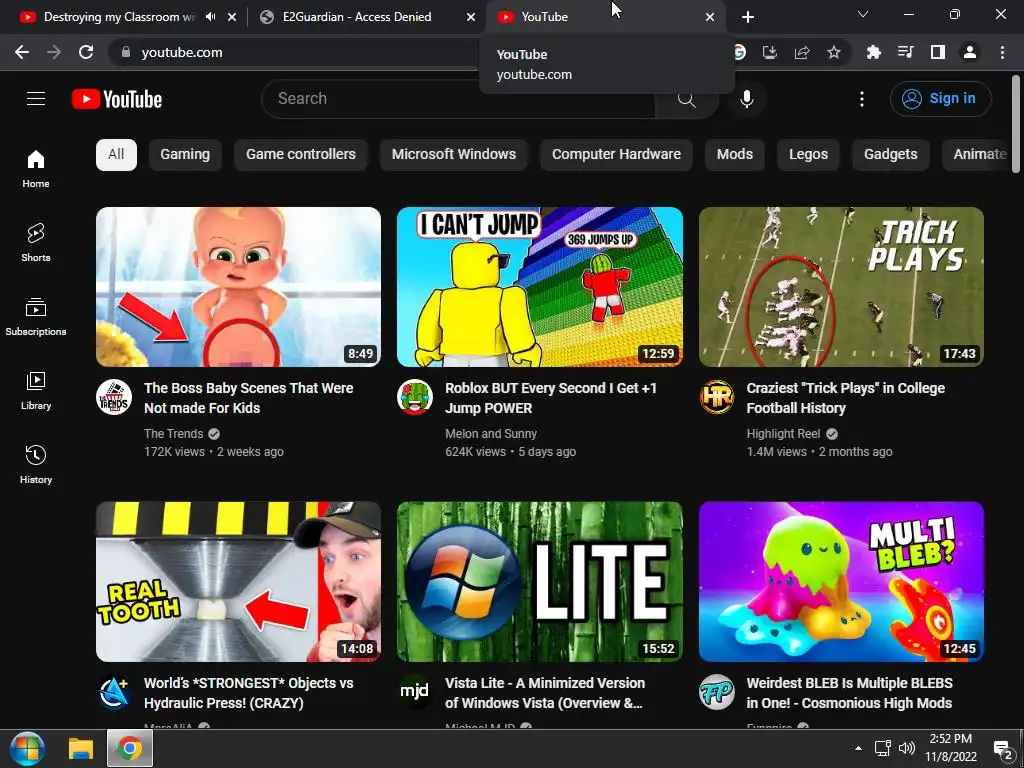Open Shorts from sidebar
1024x768 pixels.
tap(36, 242)
